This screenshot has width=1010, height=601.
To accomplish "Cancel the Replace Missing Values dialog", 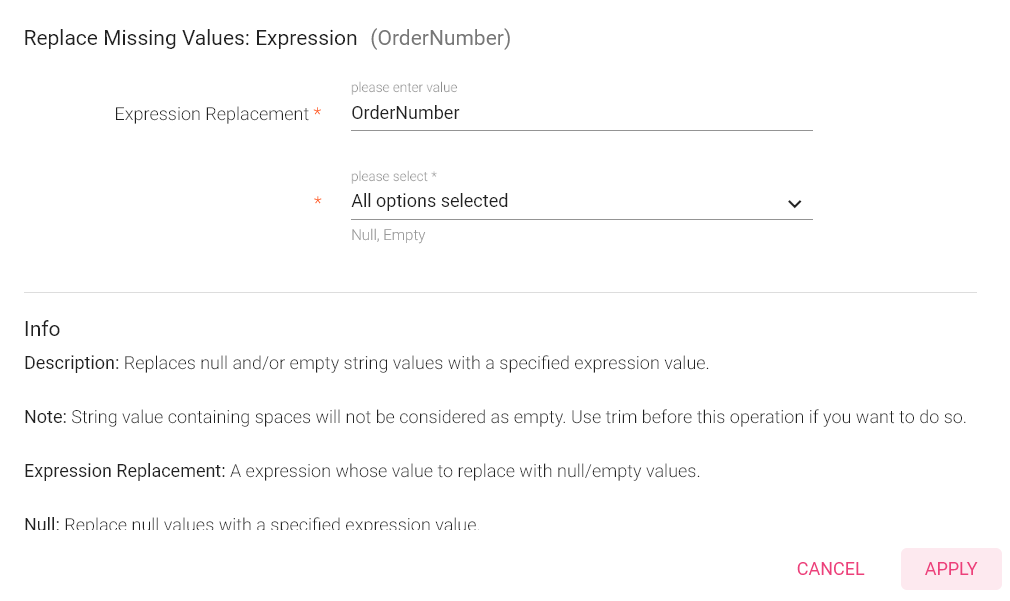I will click(x=830, y=568).
